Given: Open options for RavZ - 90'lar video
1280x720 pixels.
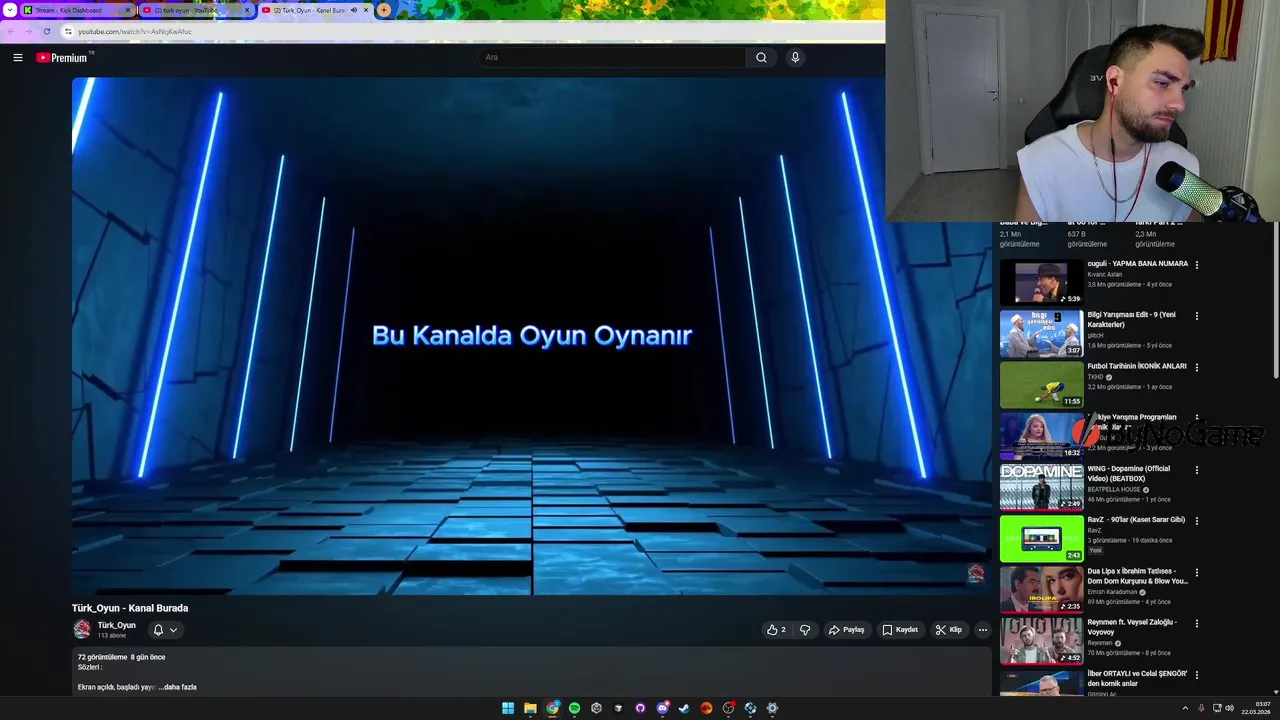Looking at the screenshot, I should [1197, 521].
